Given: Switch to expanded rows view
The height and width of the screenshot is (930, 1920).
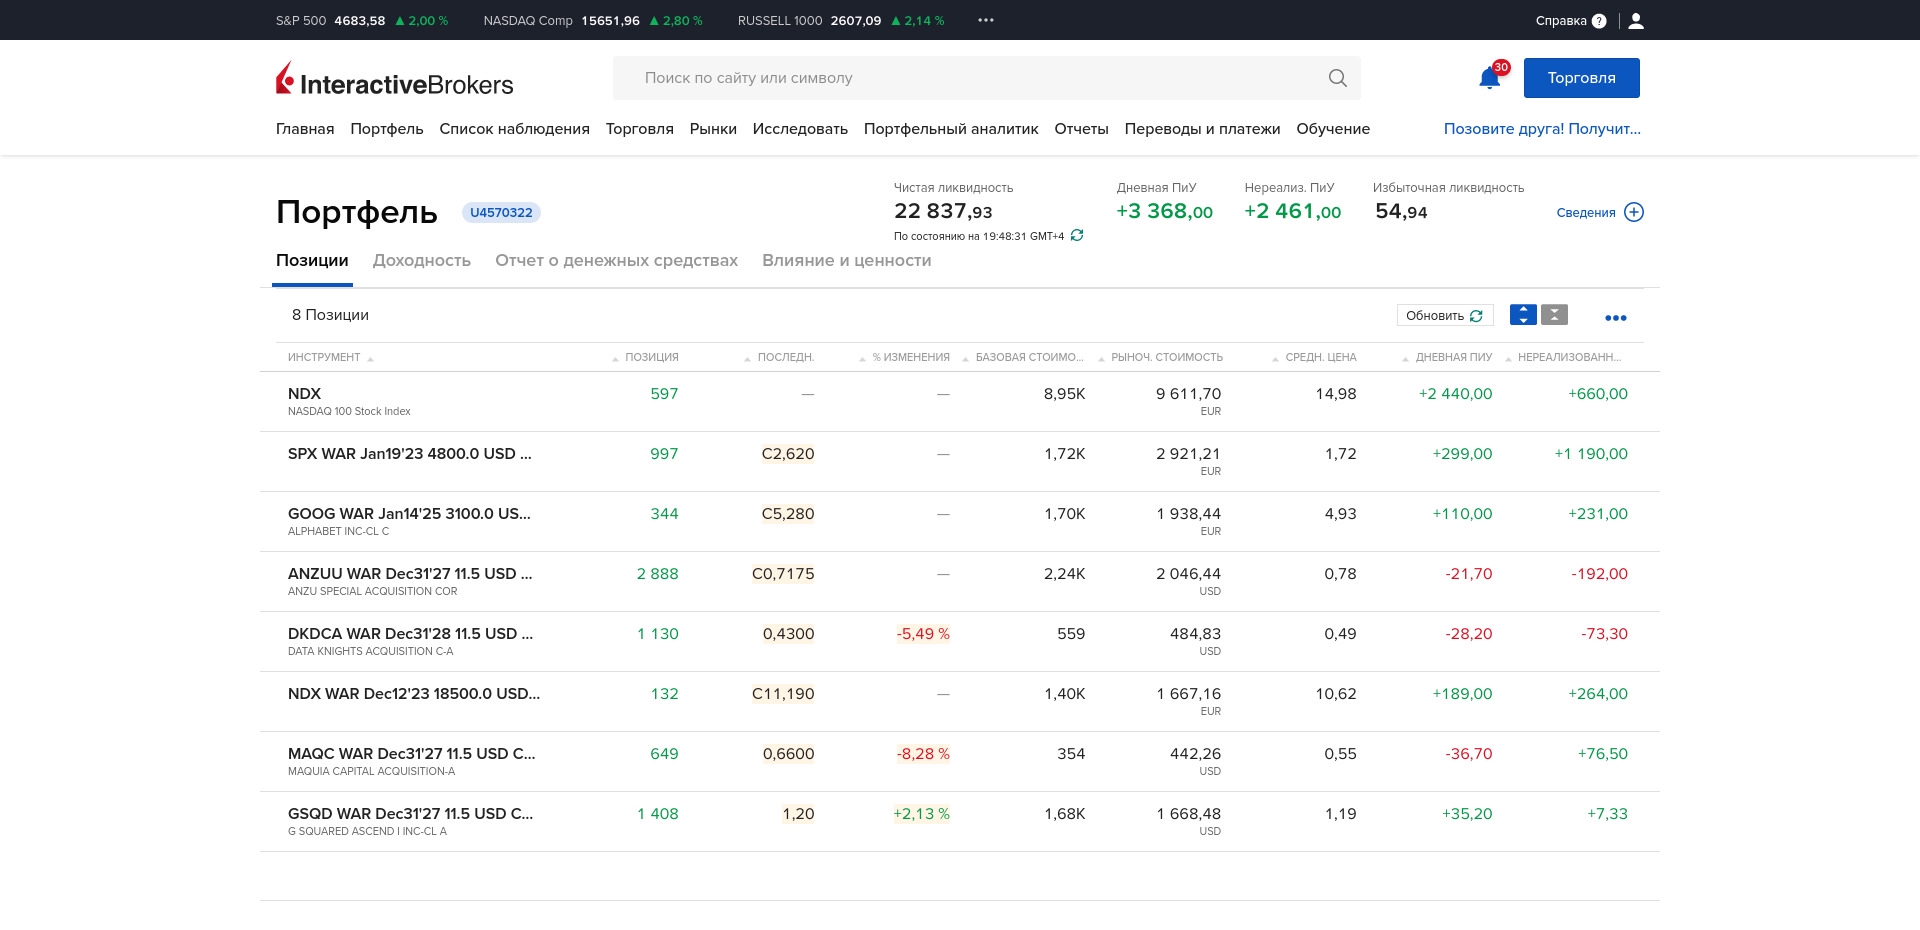Looking at the screenshot, I should [x=1522, y=315].
